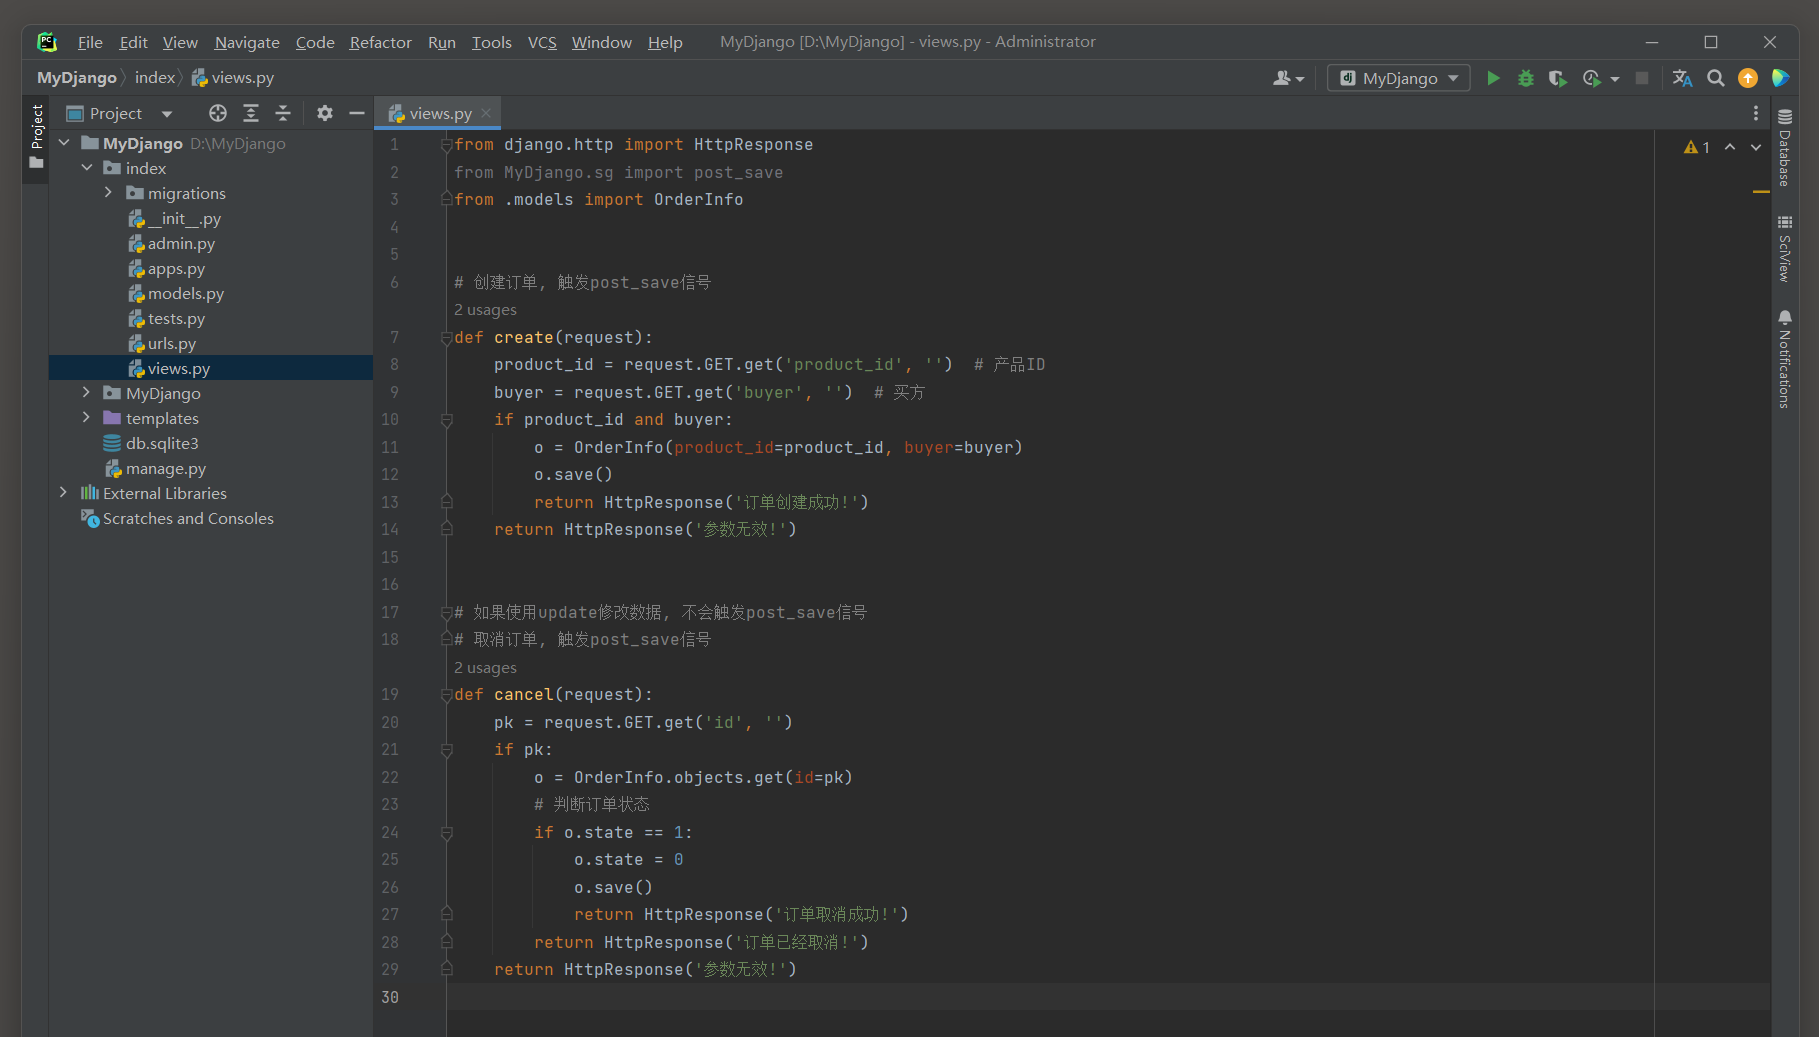Screen dimensions: 1819x1037
Task: Collapse all items in Project tree
Action: (x=283, y=113)
